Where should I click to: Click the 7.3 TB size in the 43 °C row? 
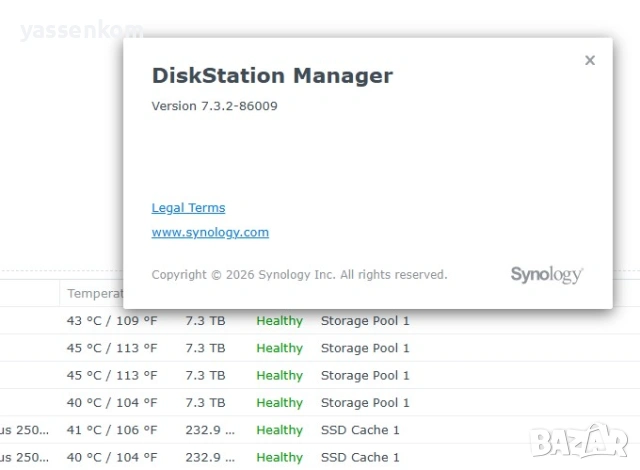pyautogui.click(x=205, y=321)
